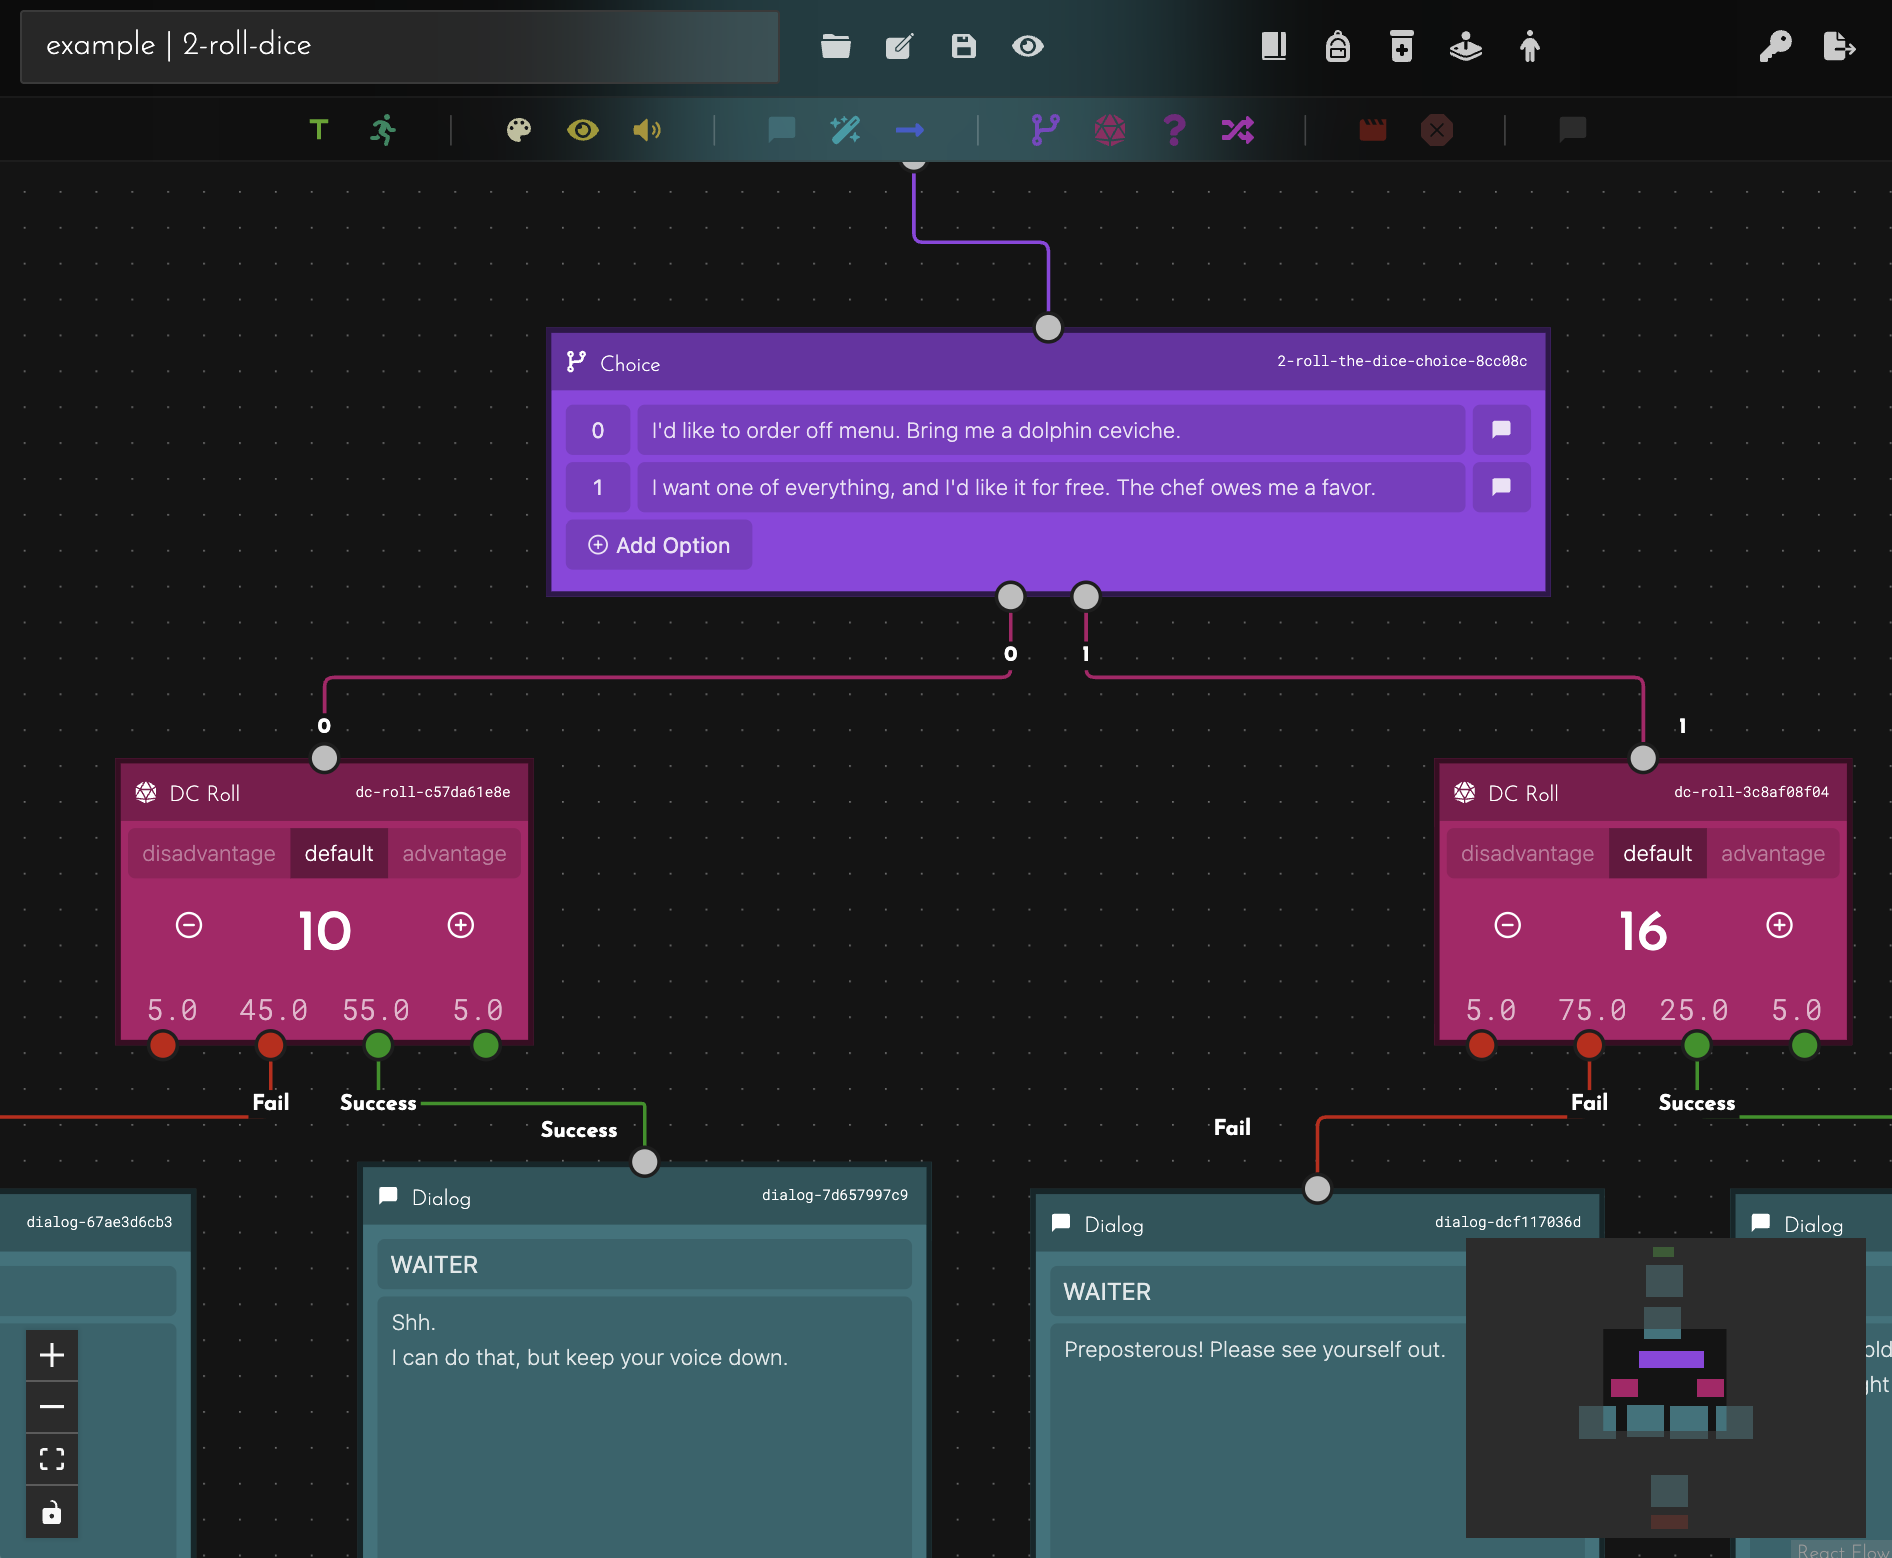Screen dimensions: 1892x1558
Task: Click the magic wand tool icon
Action: 845,130
